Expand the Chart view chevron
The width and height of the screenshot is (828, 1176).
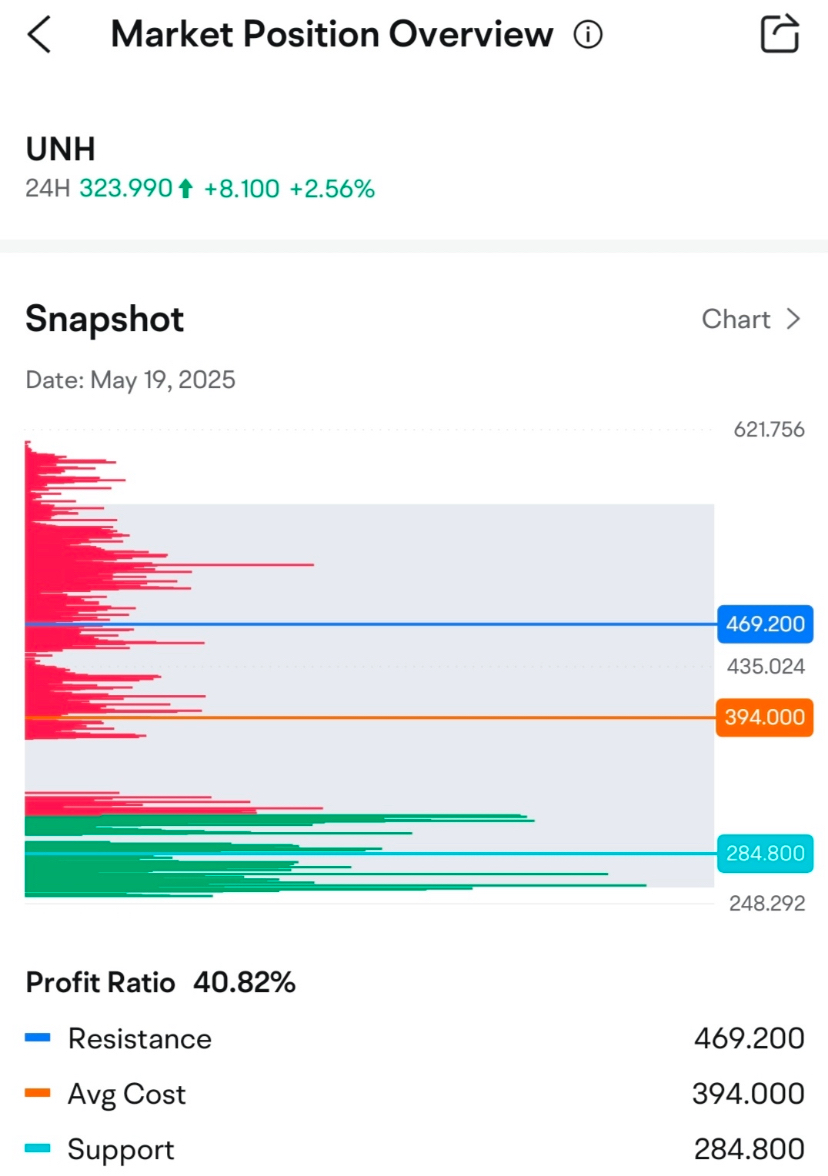coord(794,319)
